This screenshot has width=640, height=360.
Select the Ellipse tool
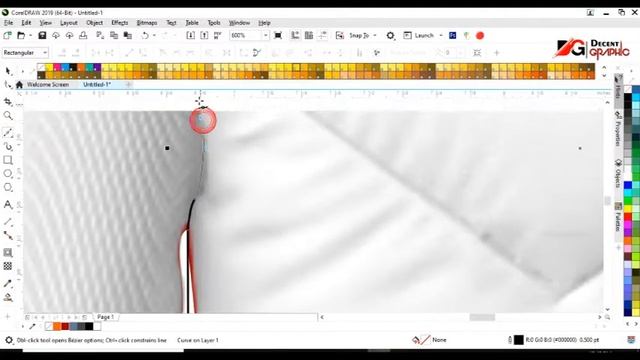8,173
